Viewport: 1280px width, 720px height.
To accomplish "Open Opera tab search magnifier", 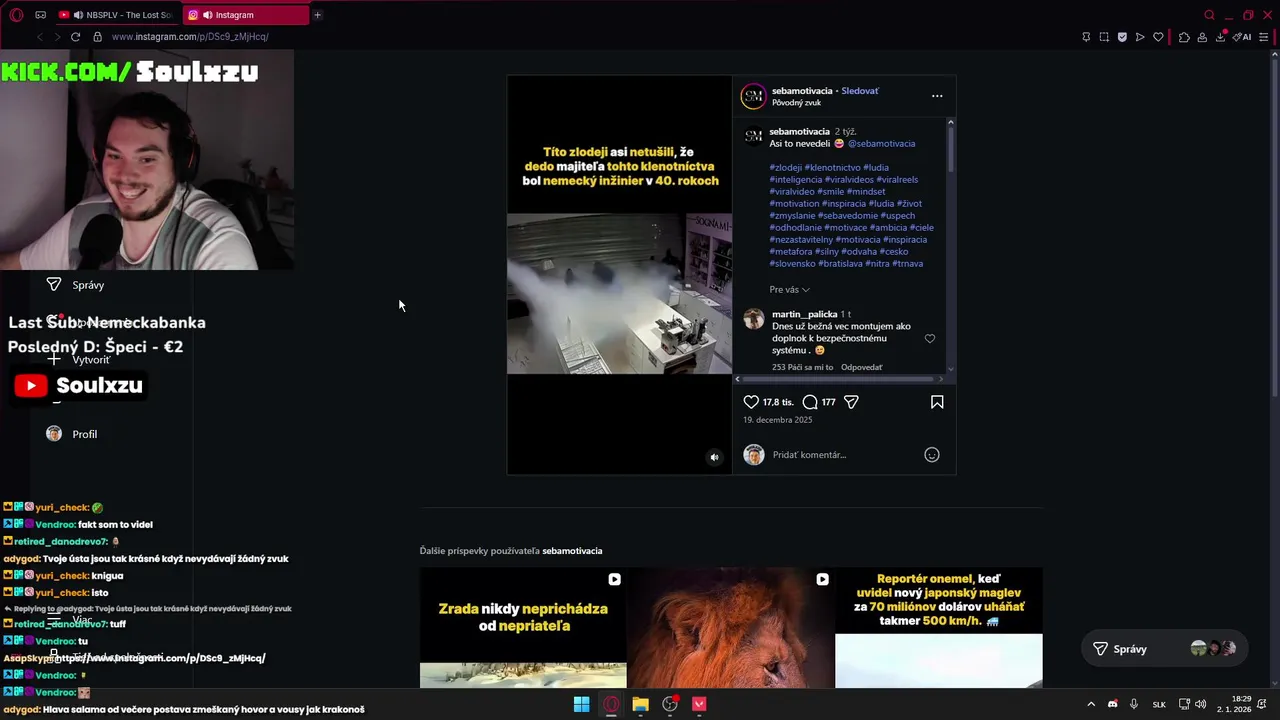I will pos(1209,15).
